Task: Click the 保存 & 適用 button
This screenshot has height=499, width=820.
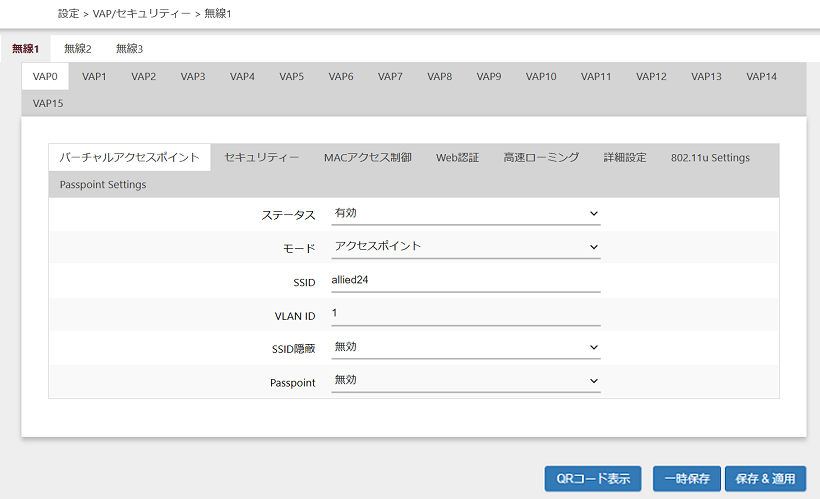Action: (x=765, y=479)
